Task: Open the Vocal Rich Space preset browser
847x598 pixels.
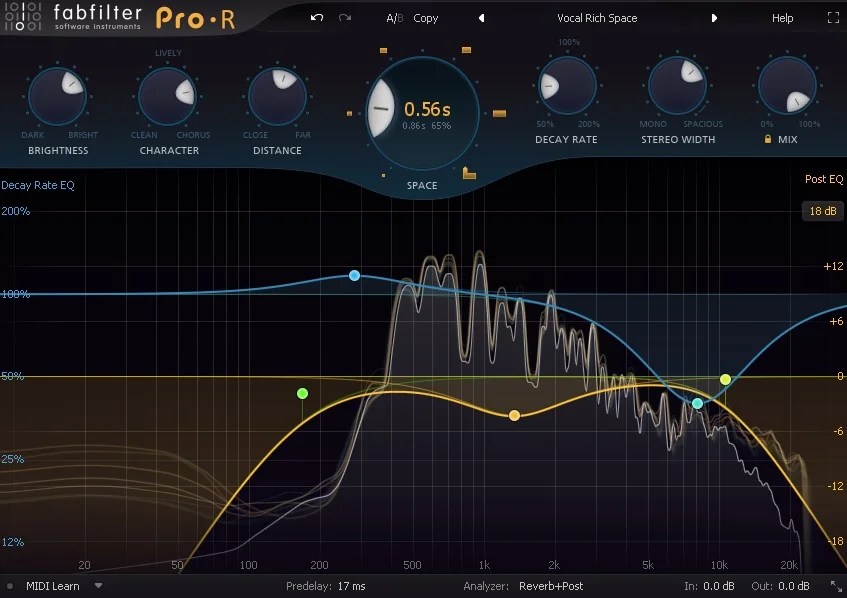Action: coord(597,17)
